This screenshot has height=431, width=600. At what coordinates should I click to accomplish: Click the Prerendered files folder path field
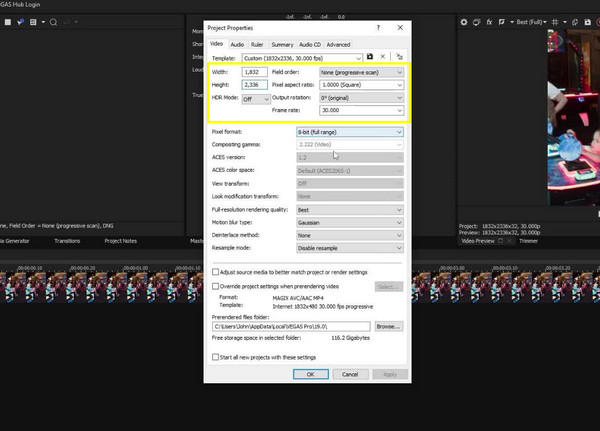click(x=291, y=326)
